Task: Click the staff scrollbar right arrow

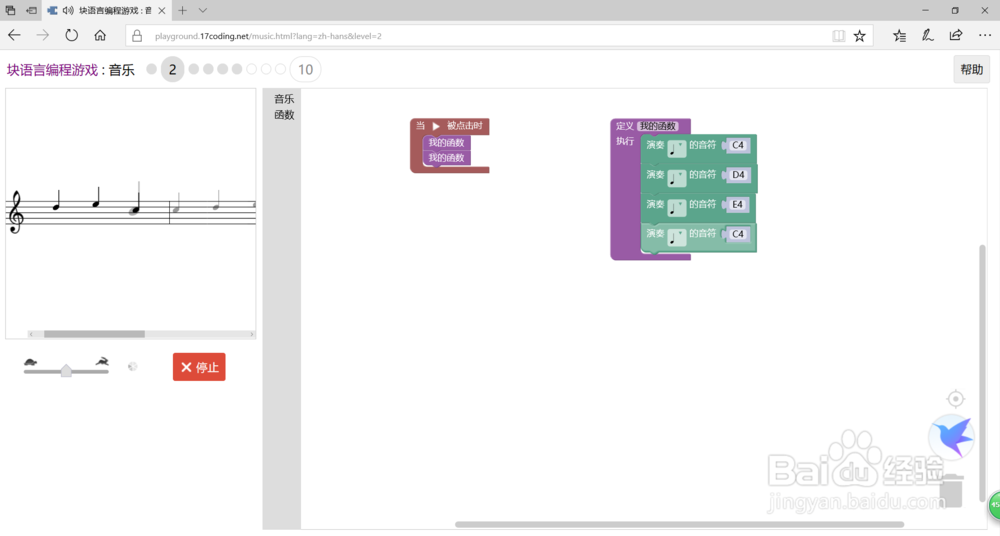Action: click(x=252, y=334)
